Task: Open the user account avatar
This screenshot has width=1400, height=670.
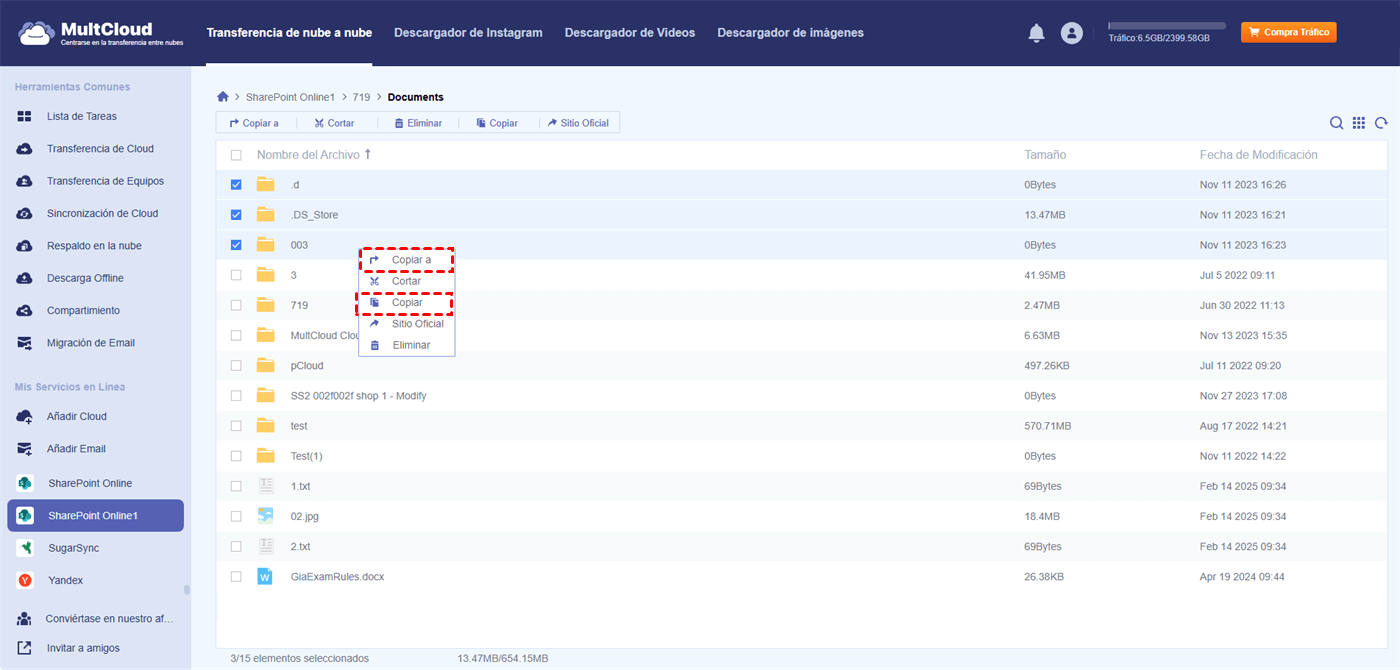Action: pos(1072,33)
